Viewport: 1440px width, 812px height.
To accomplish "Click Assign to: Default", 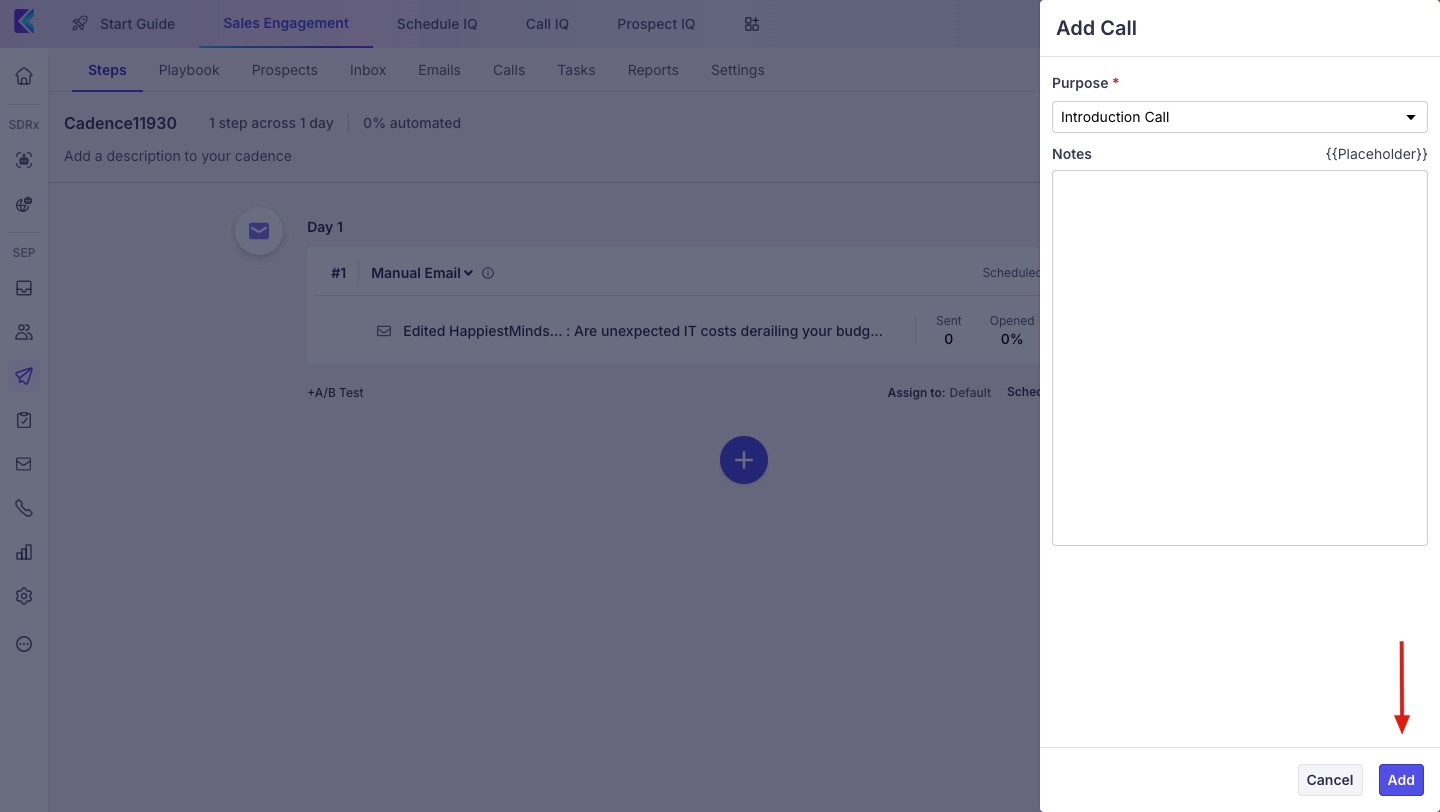I will 939,393.
